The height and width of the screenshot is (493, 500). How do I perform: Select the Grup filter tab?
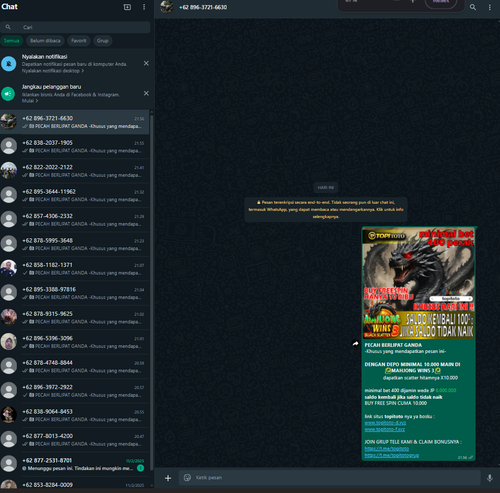(103, 41)
